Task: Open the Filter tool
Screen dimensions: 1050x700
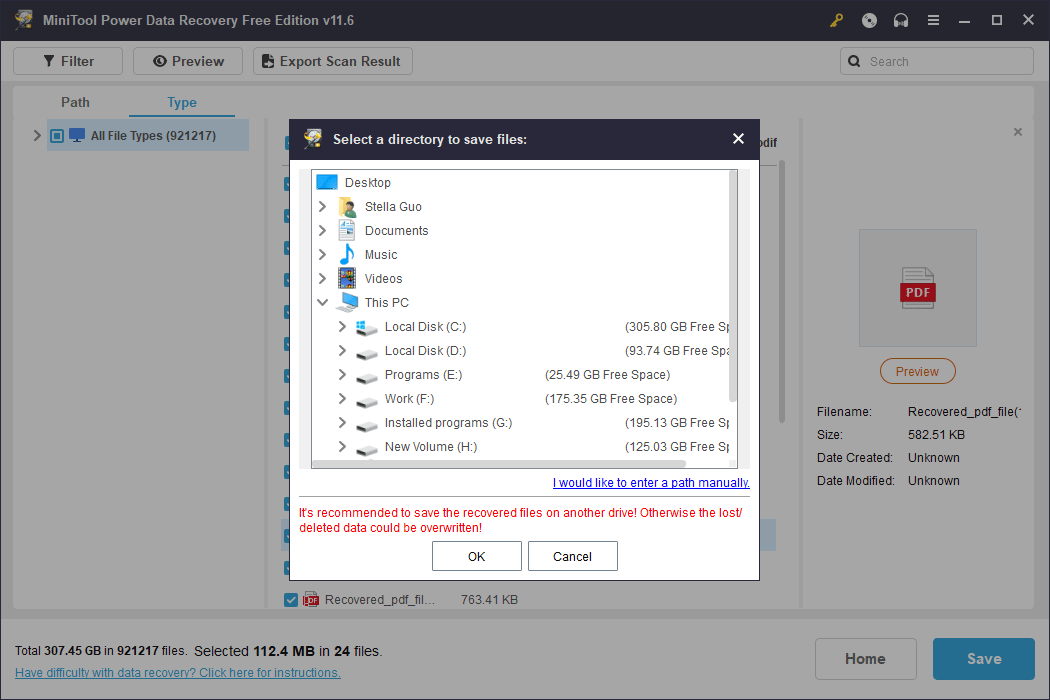Action: pyautogui.click(x=68, y=61)
